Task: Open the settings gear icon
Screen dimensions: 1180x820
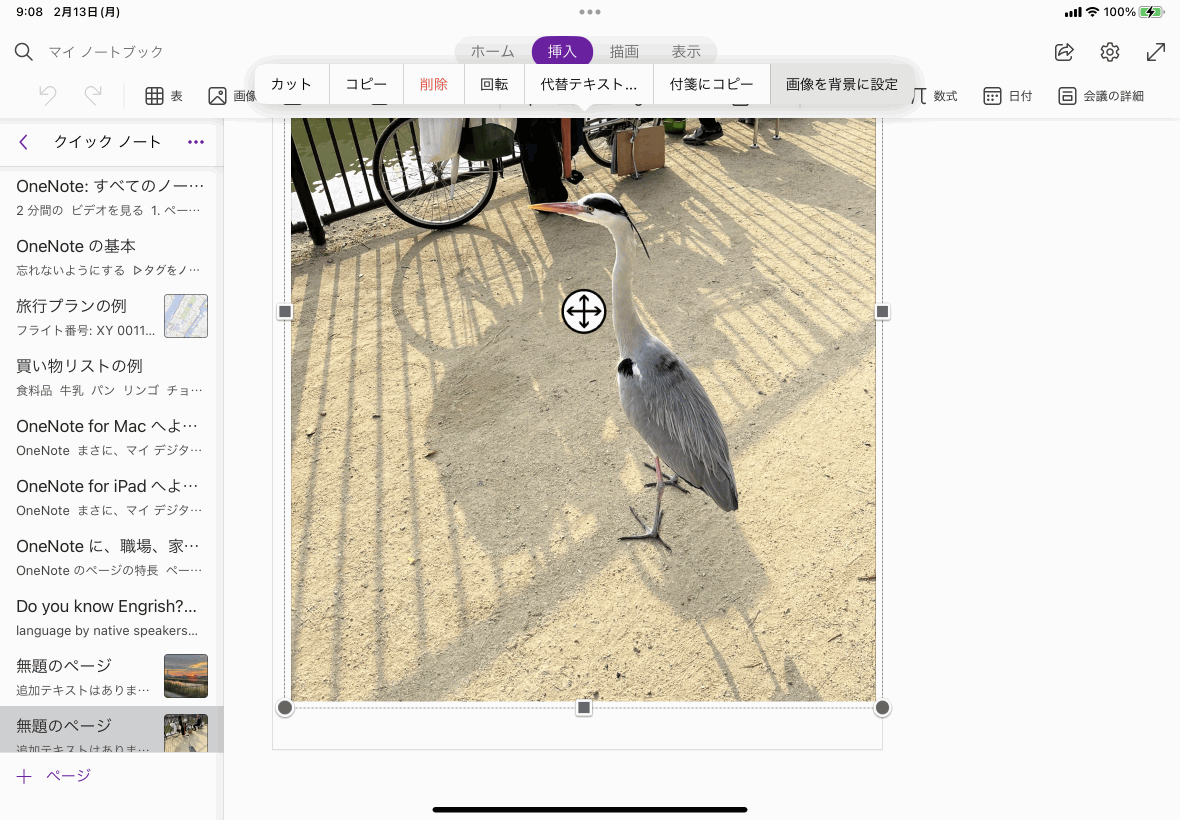Action: (1110, 52)
